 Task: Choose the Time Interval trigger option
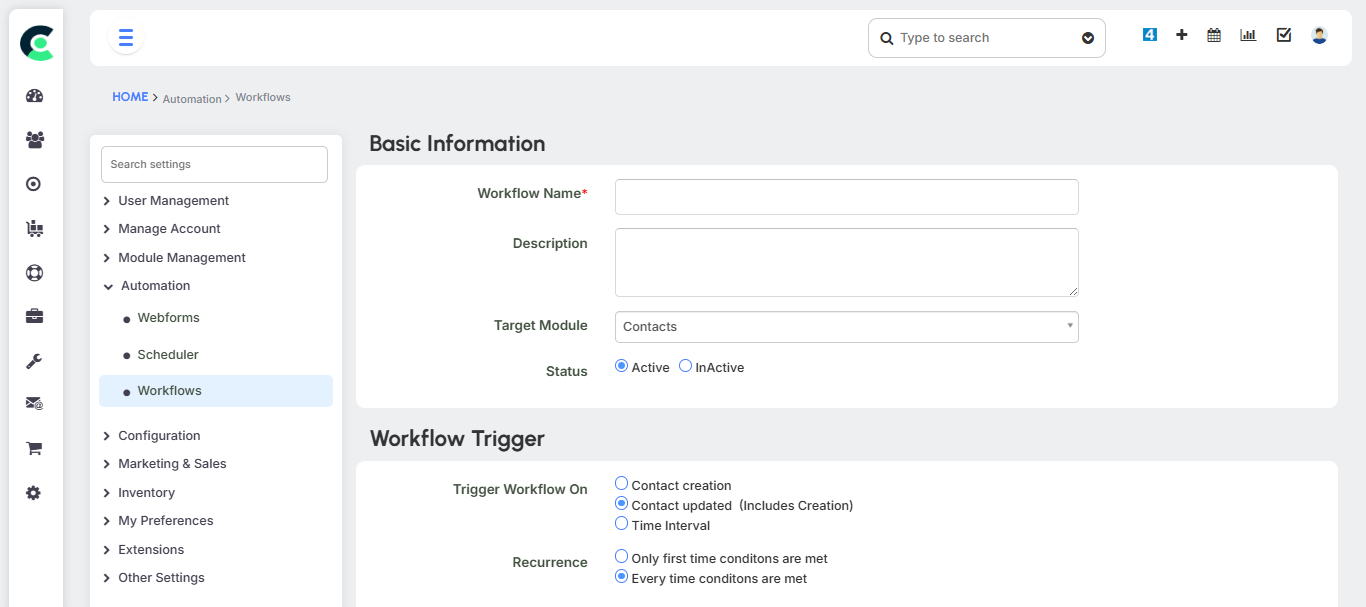(x=622, y=524)
